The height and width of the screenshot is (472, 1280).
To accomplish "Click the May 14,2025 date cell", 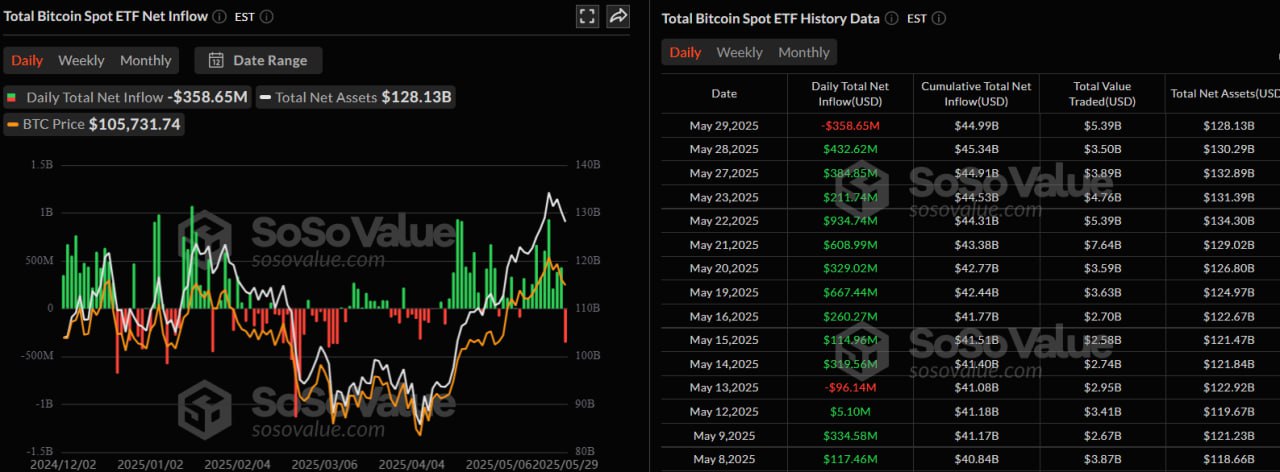I will pos(724,364).
